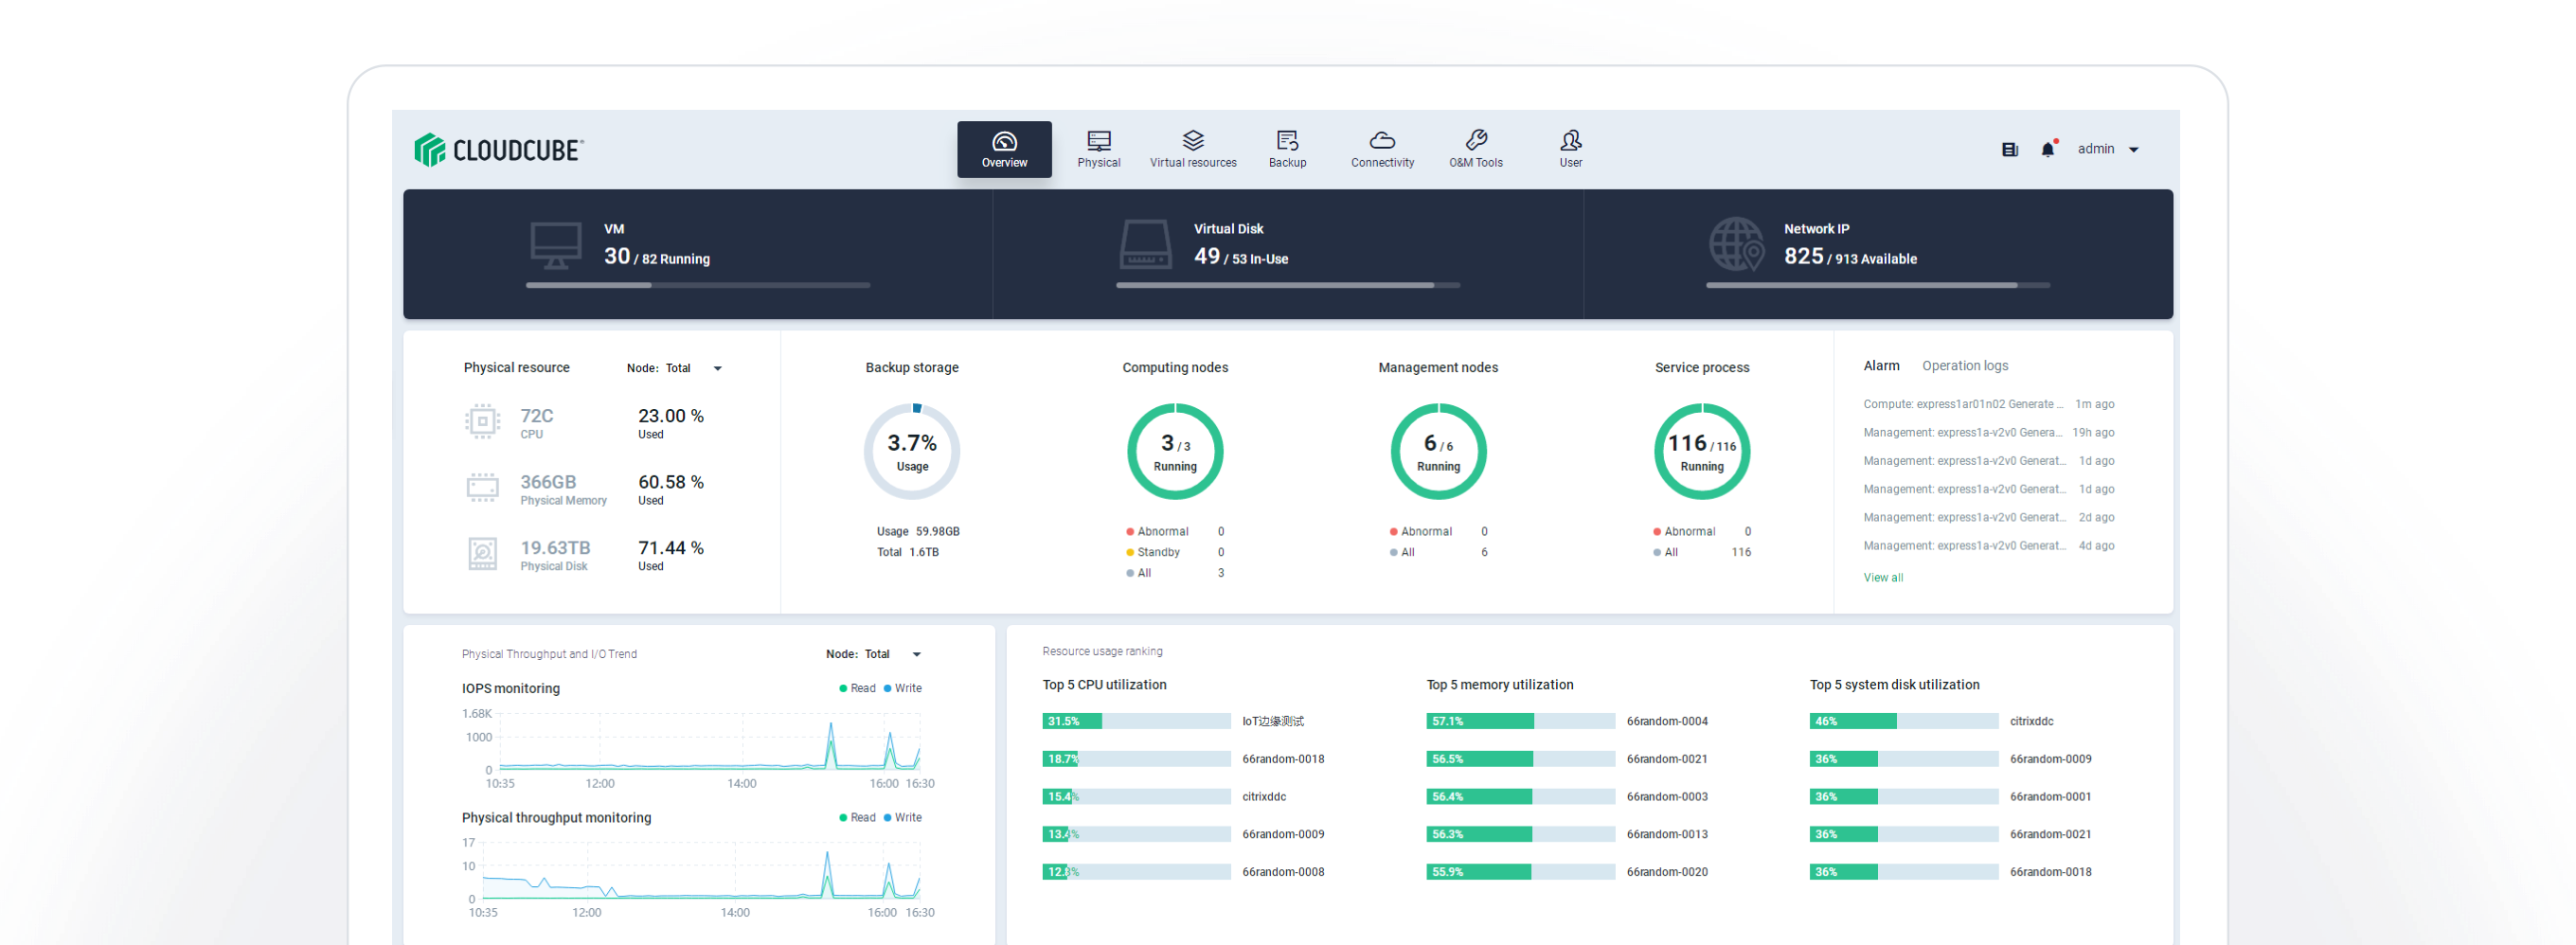
Task: Open the User section
Action: (1570, 149)
